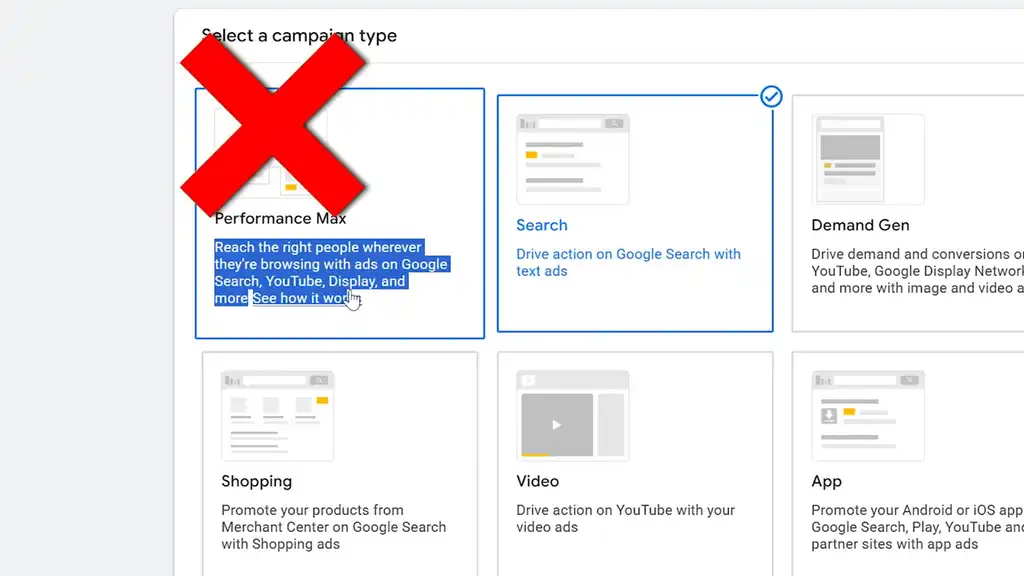Click the blue checkmark on Search card
The height and width of the screenshot is (576, 1024).
[771, 97]
